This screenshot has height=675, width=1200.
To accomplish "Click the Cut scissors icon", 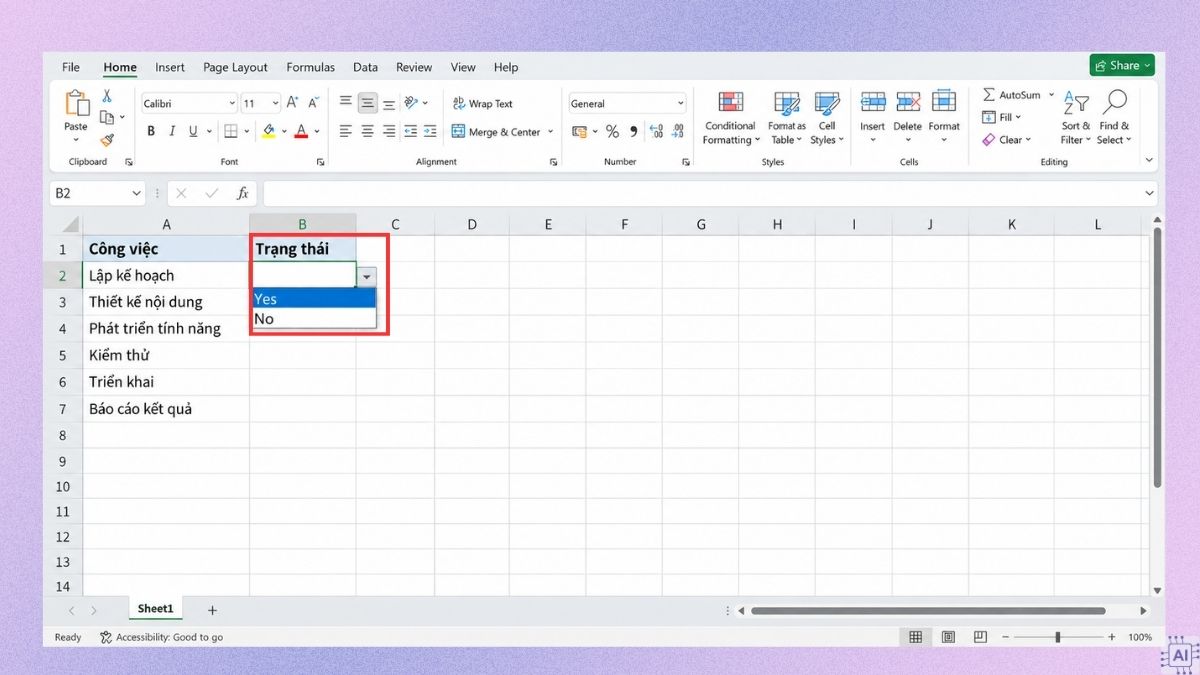I will [107, 96].
